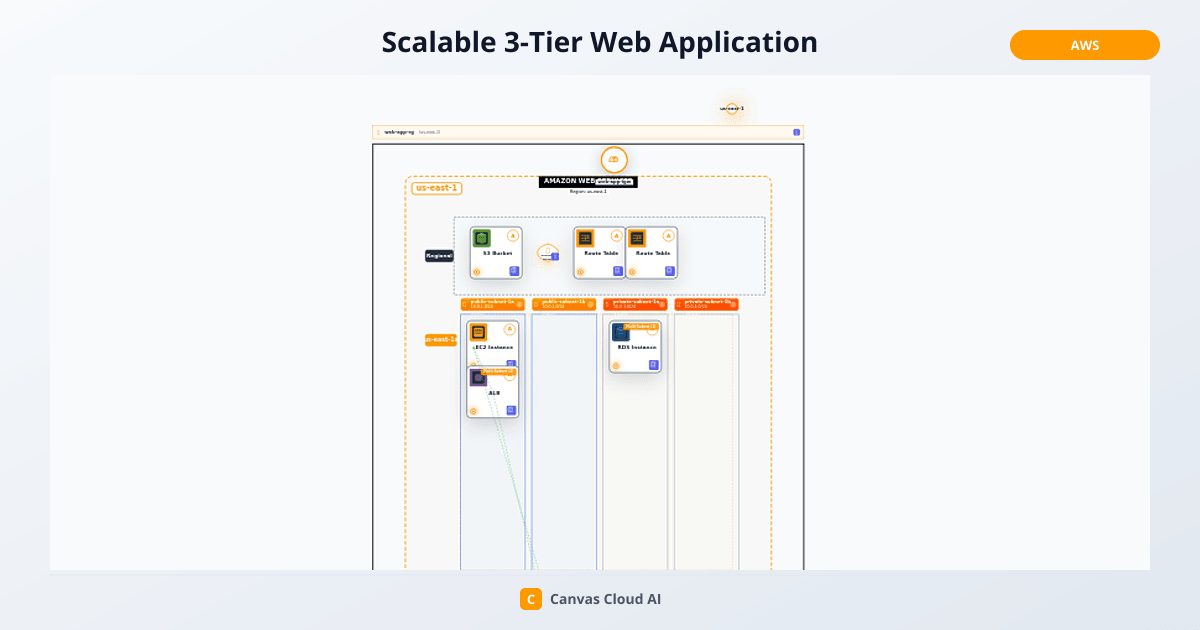Click the Canvas Cloud AI footer text
Image resolution: width=1200 pixels, height=630 pixels.
[x=606, y=599]
